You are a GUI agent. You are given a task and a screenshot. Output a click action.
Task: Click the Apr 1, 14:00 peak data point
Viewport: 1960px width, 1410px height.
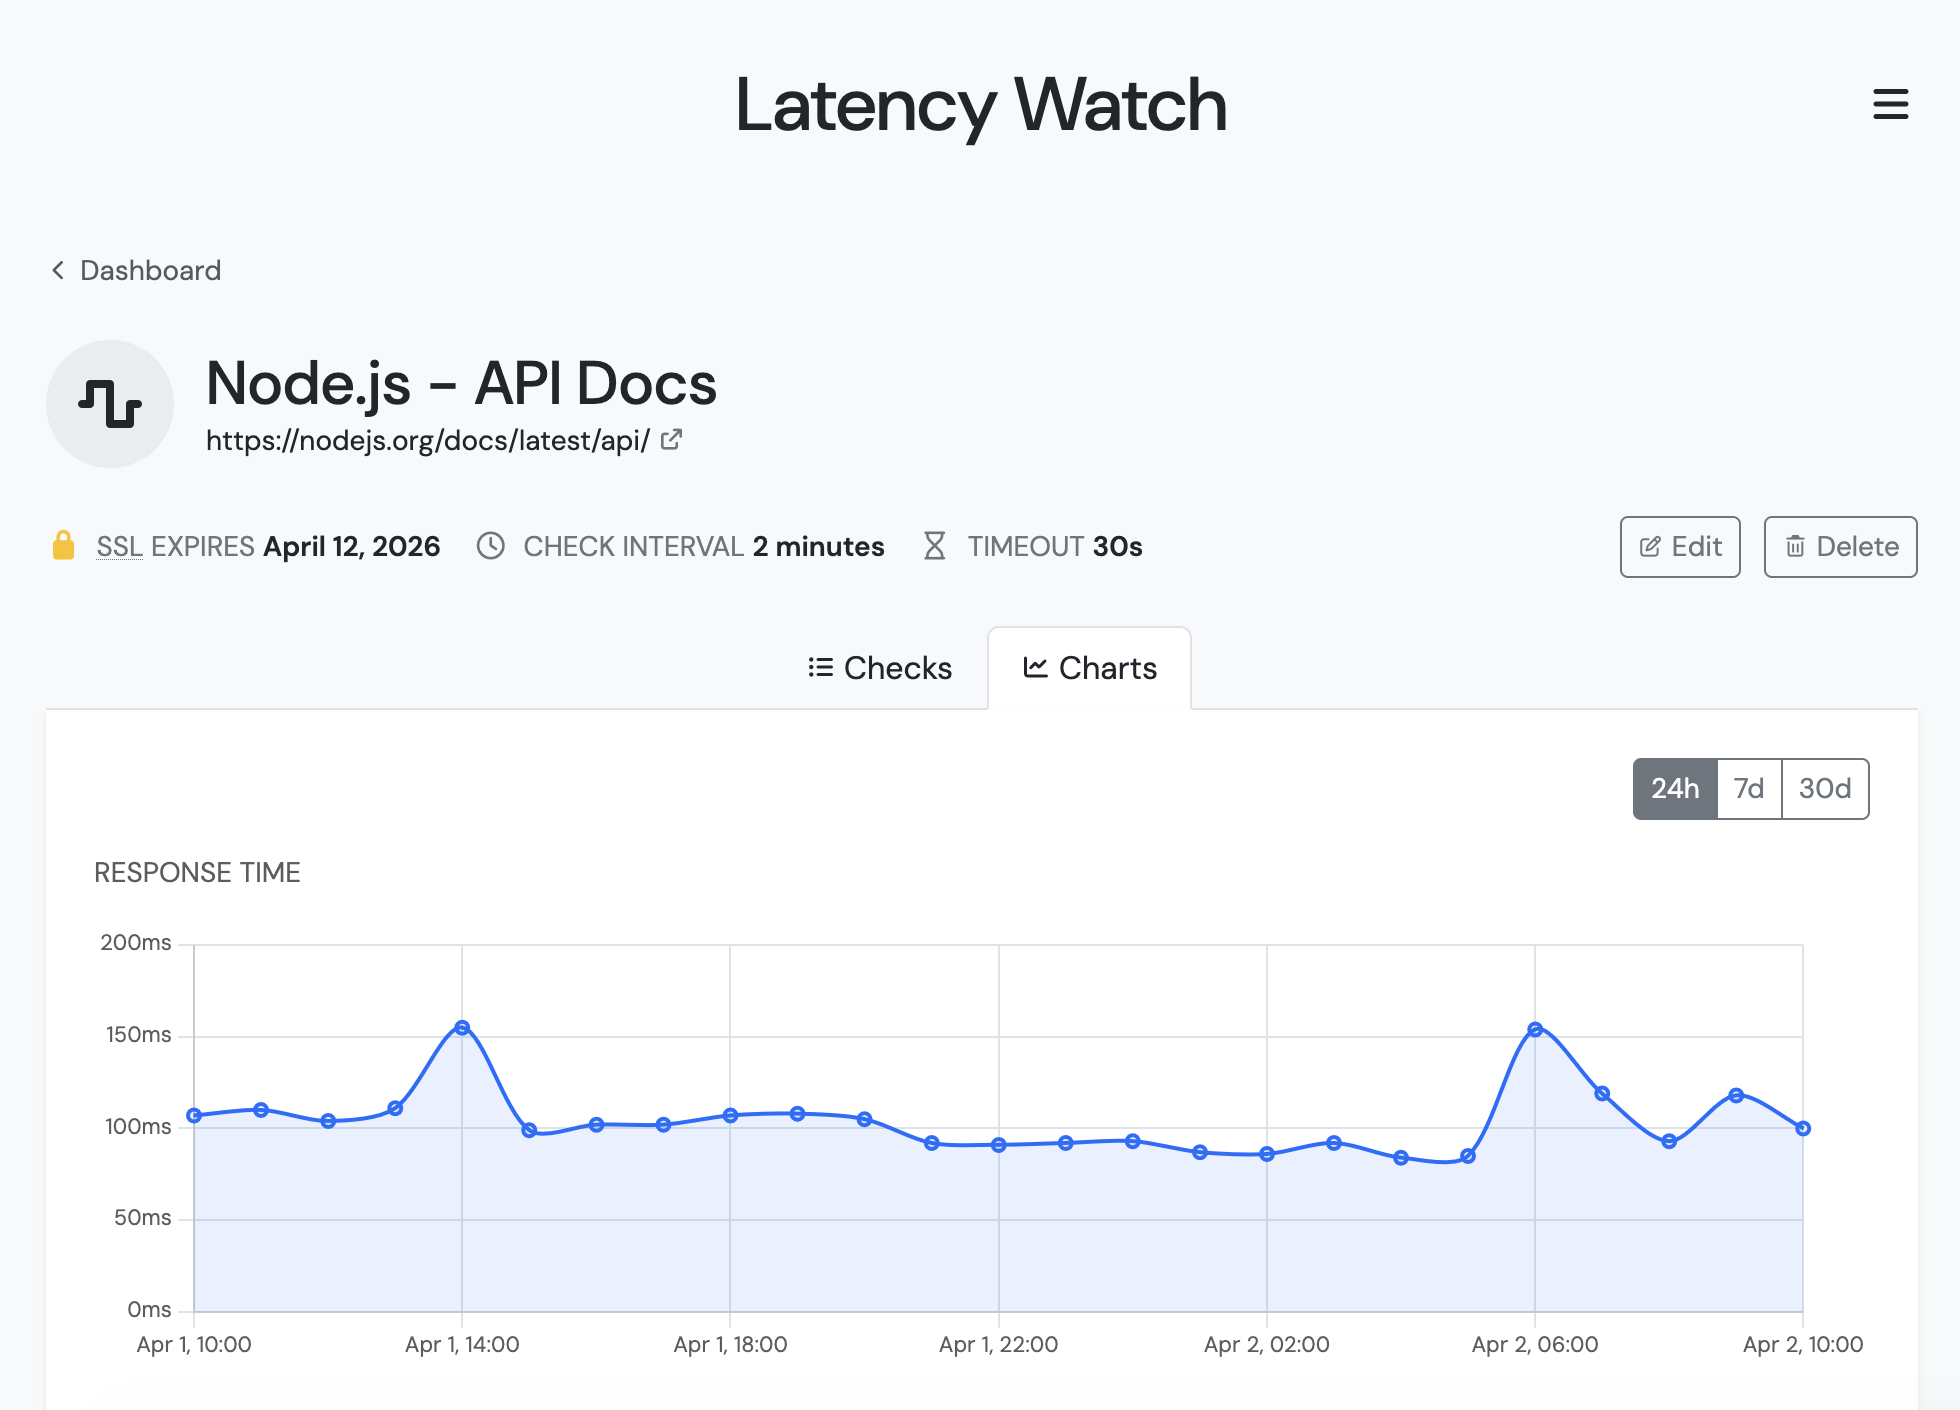point(462,1028)
